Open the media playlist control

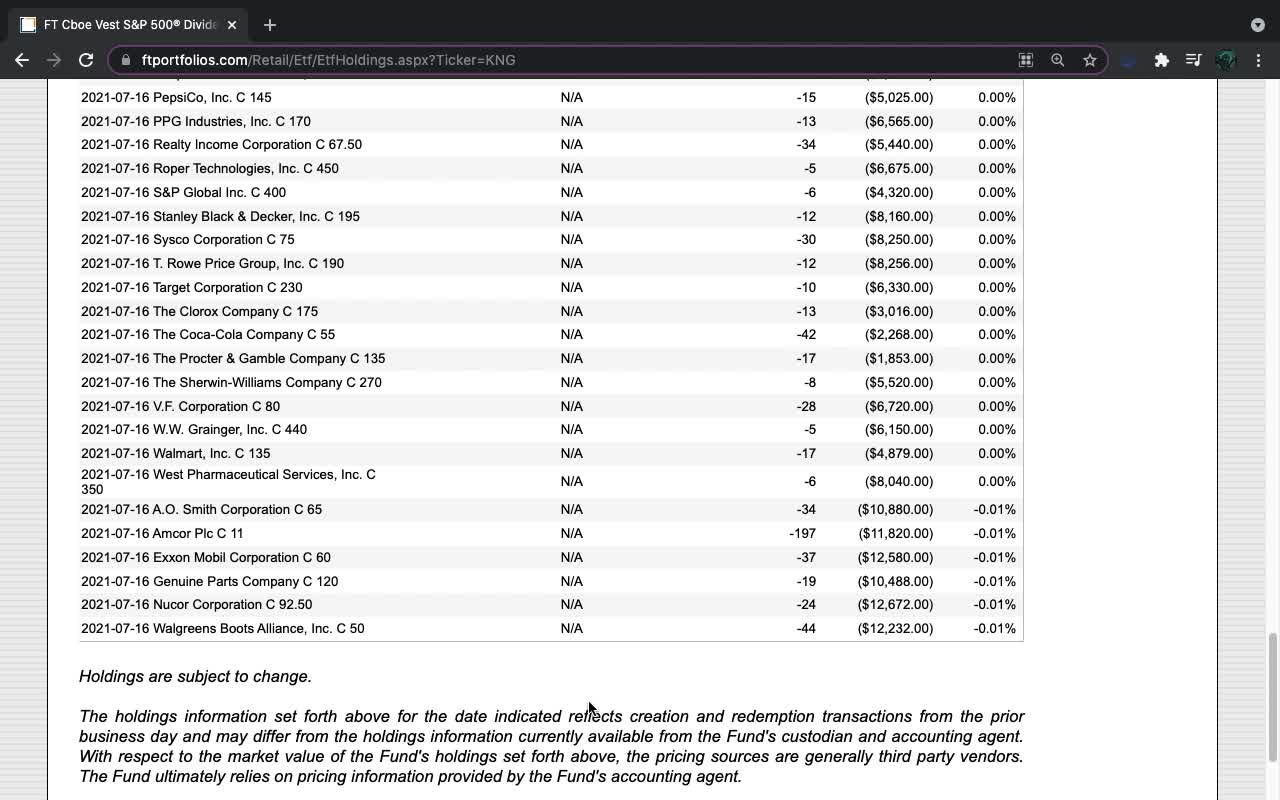click(1193, 60)
